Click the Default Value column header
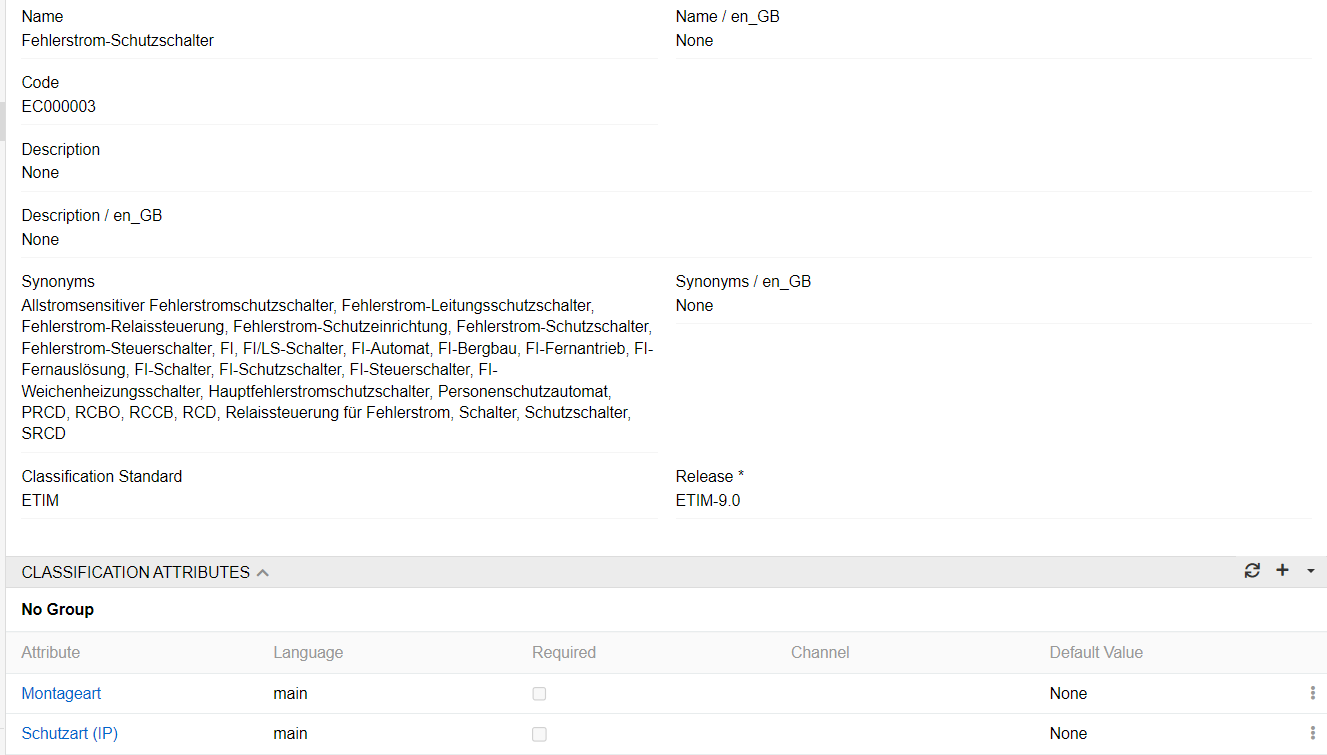The image size is (1327, 755). pyautogui.click(x=1096, y=652)
